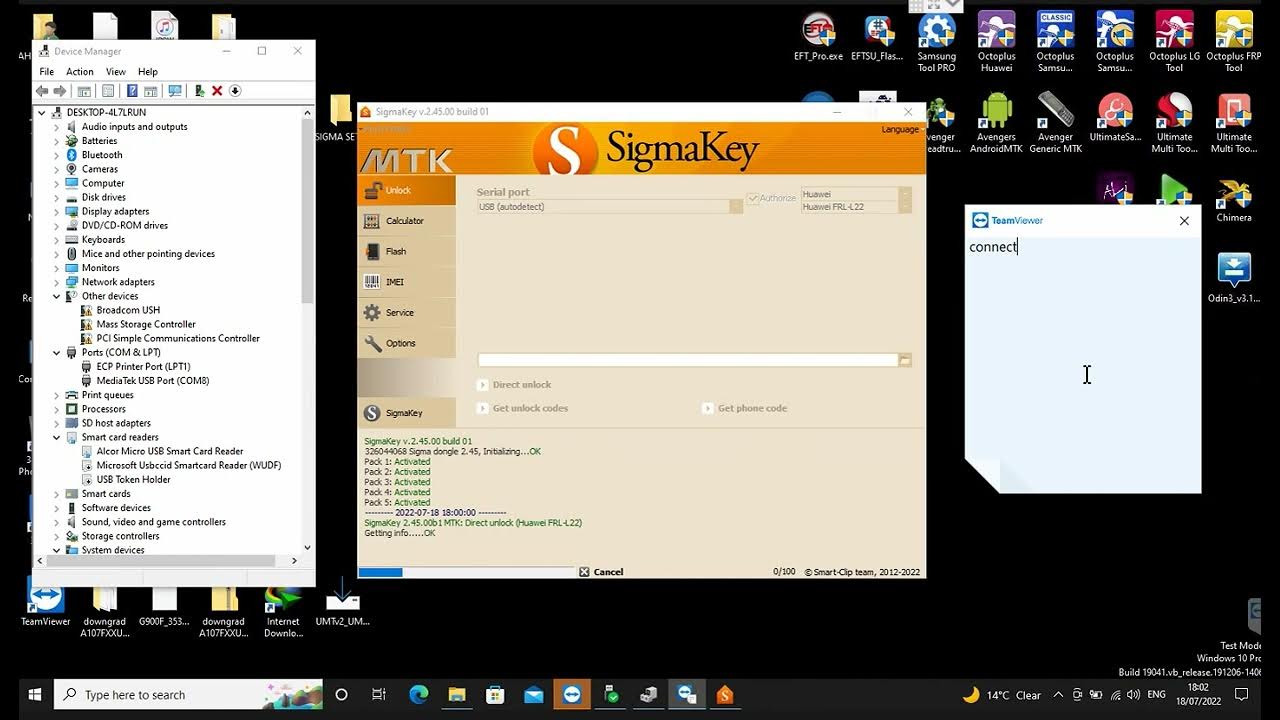Open the Service section in SigmaKey
1280x720 pixels.
(407, 312)
